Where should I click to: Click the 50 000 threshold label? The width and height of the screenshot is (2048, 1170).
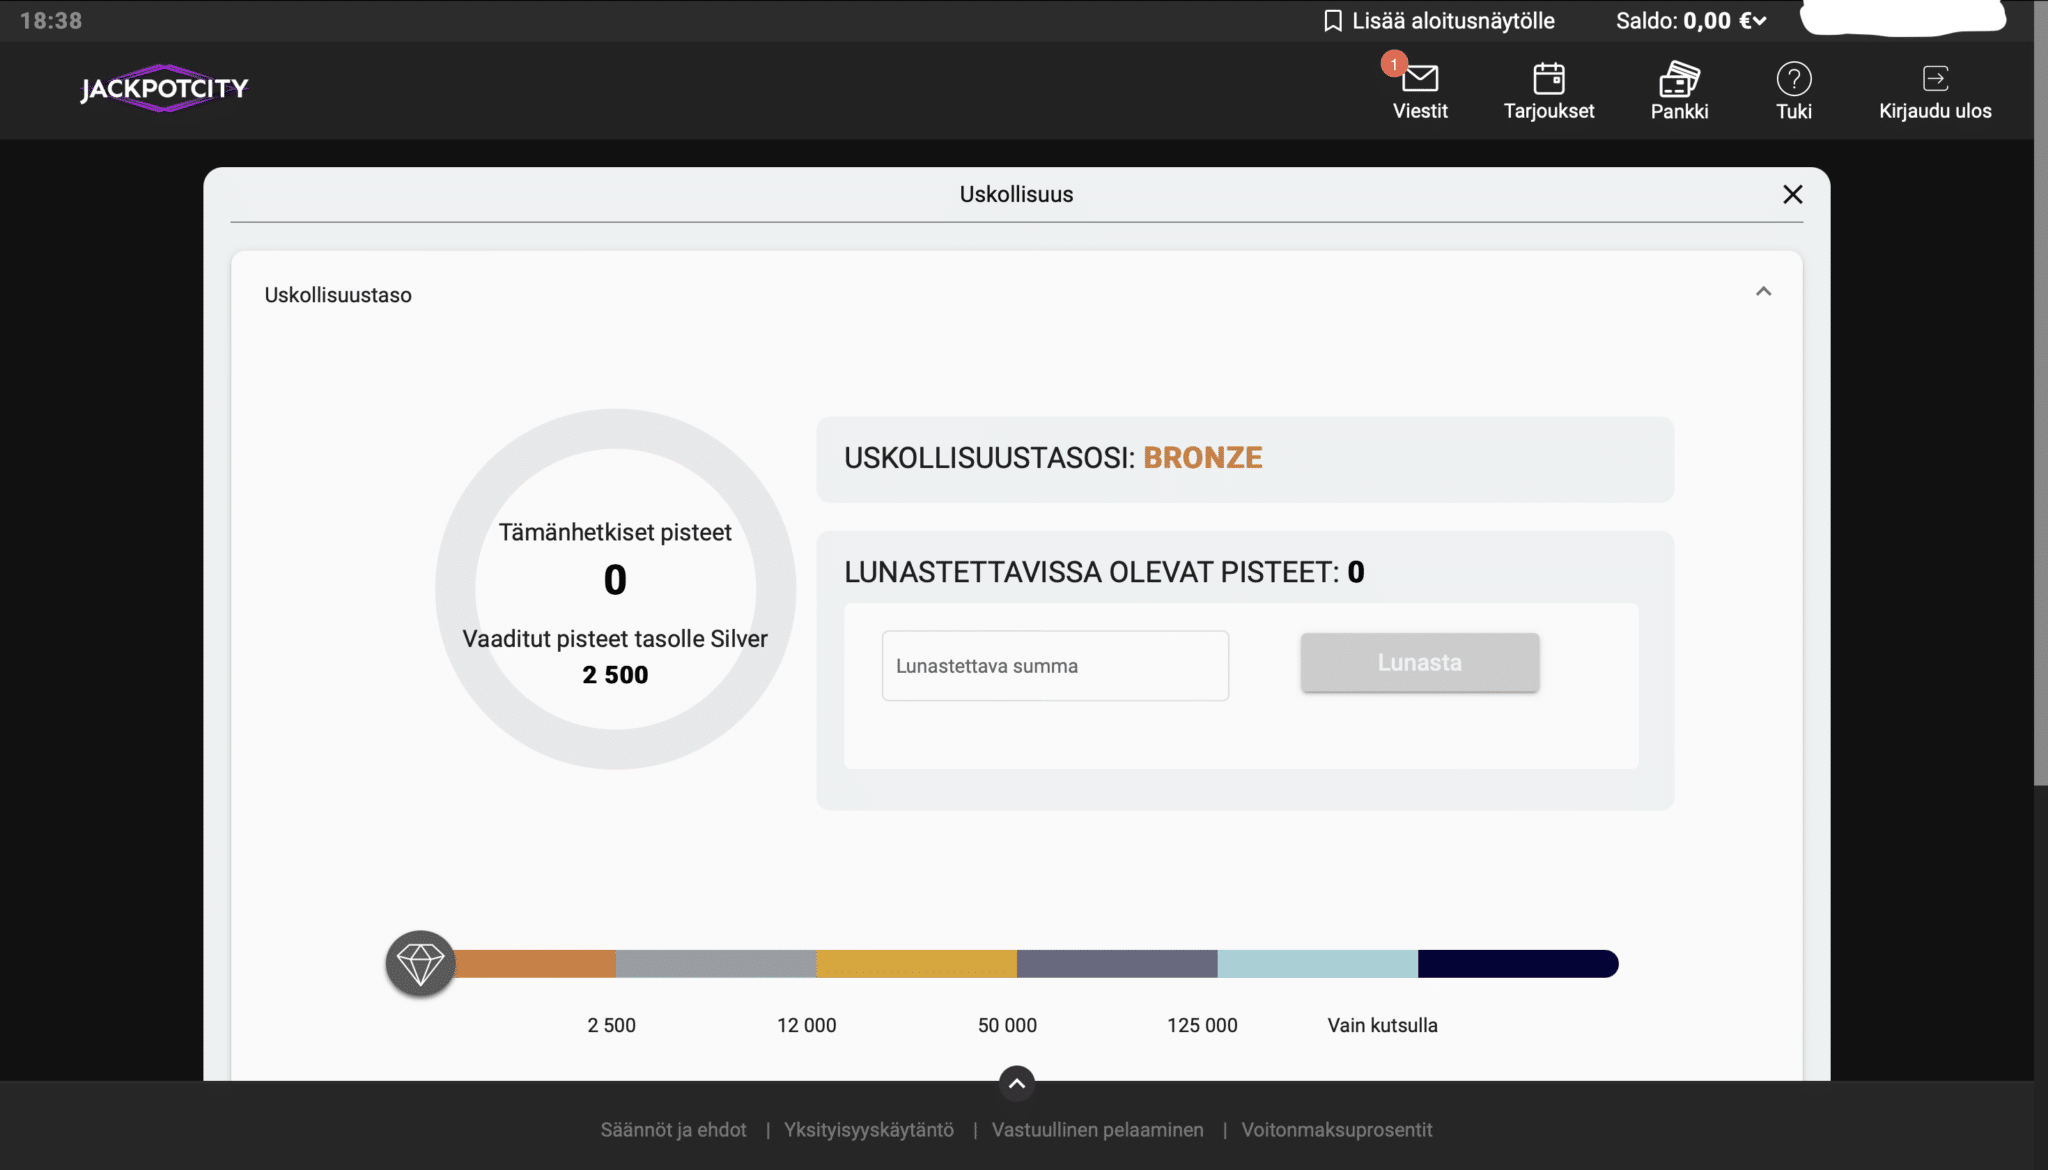tap(1007, 1025)
